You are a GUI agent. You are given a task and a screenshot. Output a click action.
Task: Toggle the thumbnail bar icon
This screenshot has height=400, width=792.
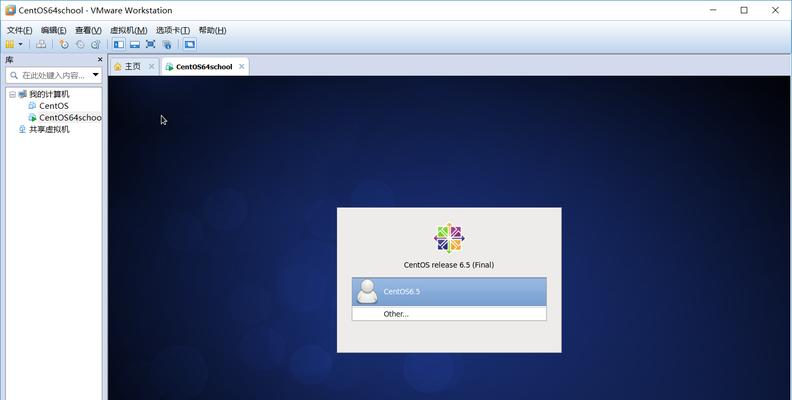coord(135,44)
